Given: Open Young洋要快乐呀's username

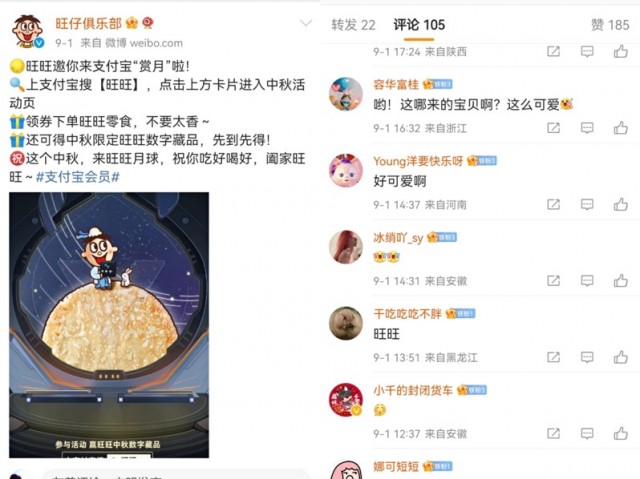Looking at the screenshot, I should click(x=418, y=161).
